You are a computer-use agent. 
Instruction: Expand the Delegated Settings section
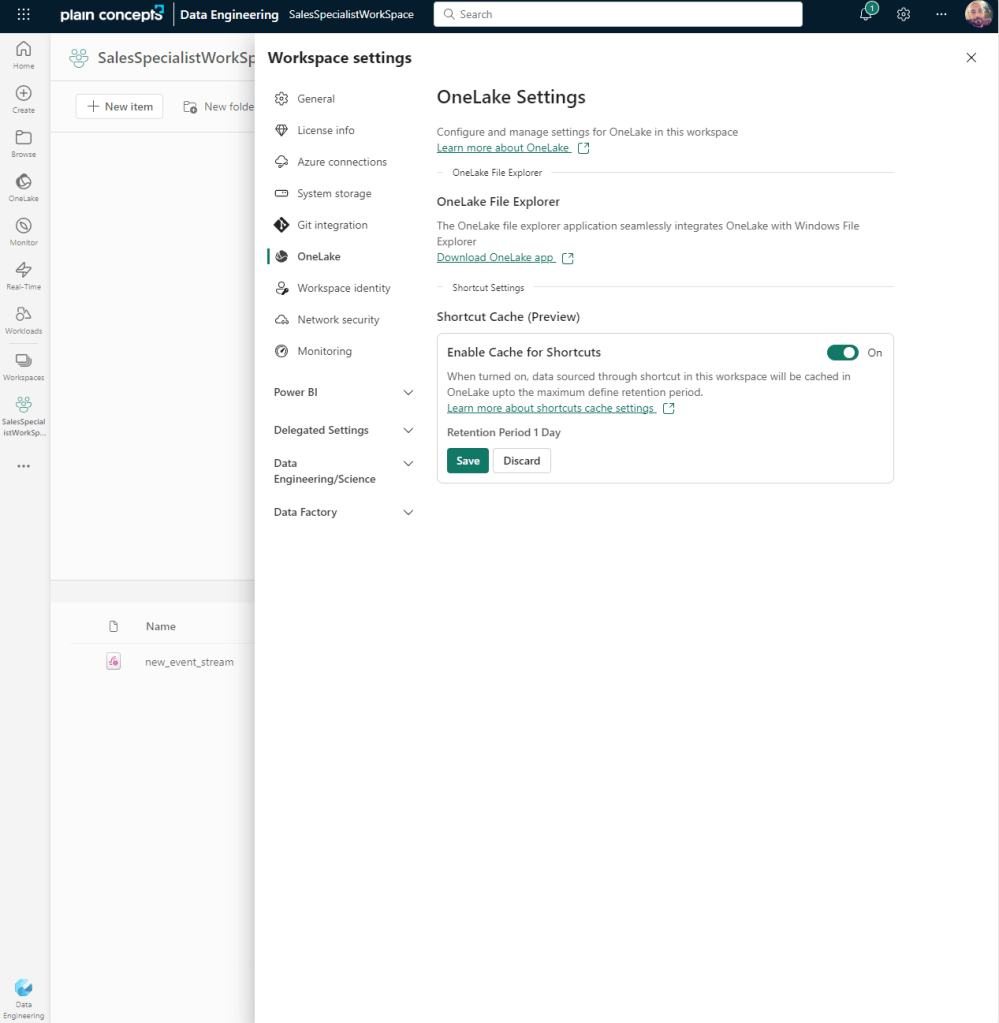pyautogui.click(x=343, y=430)
